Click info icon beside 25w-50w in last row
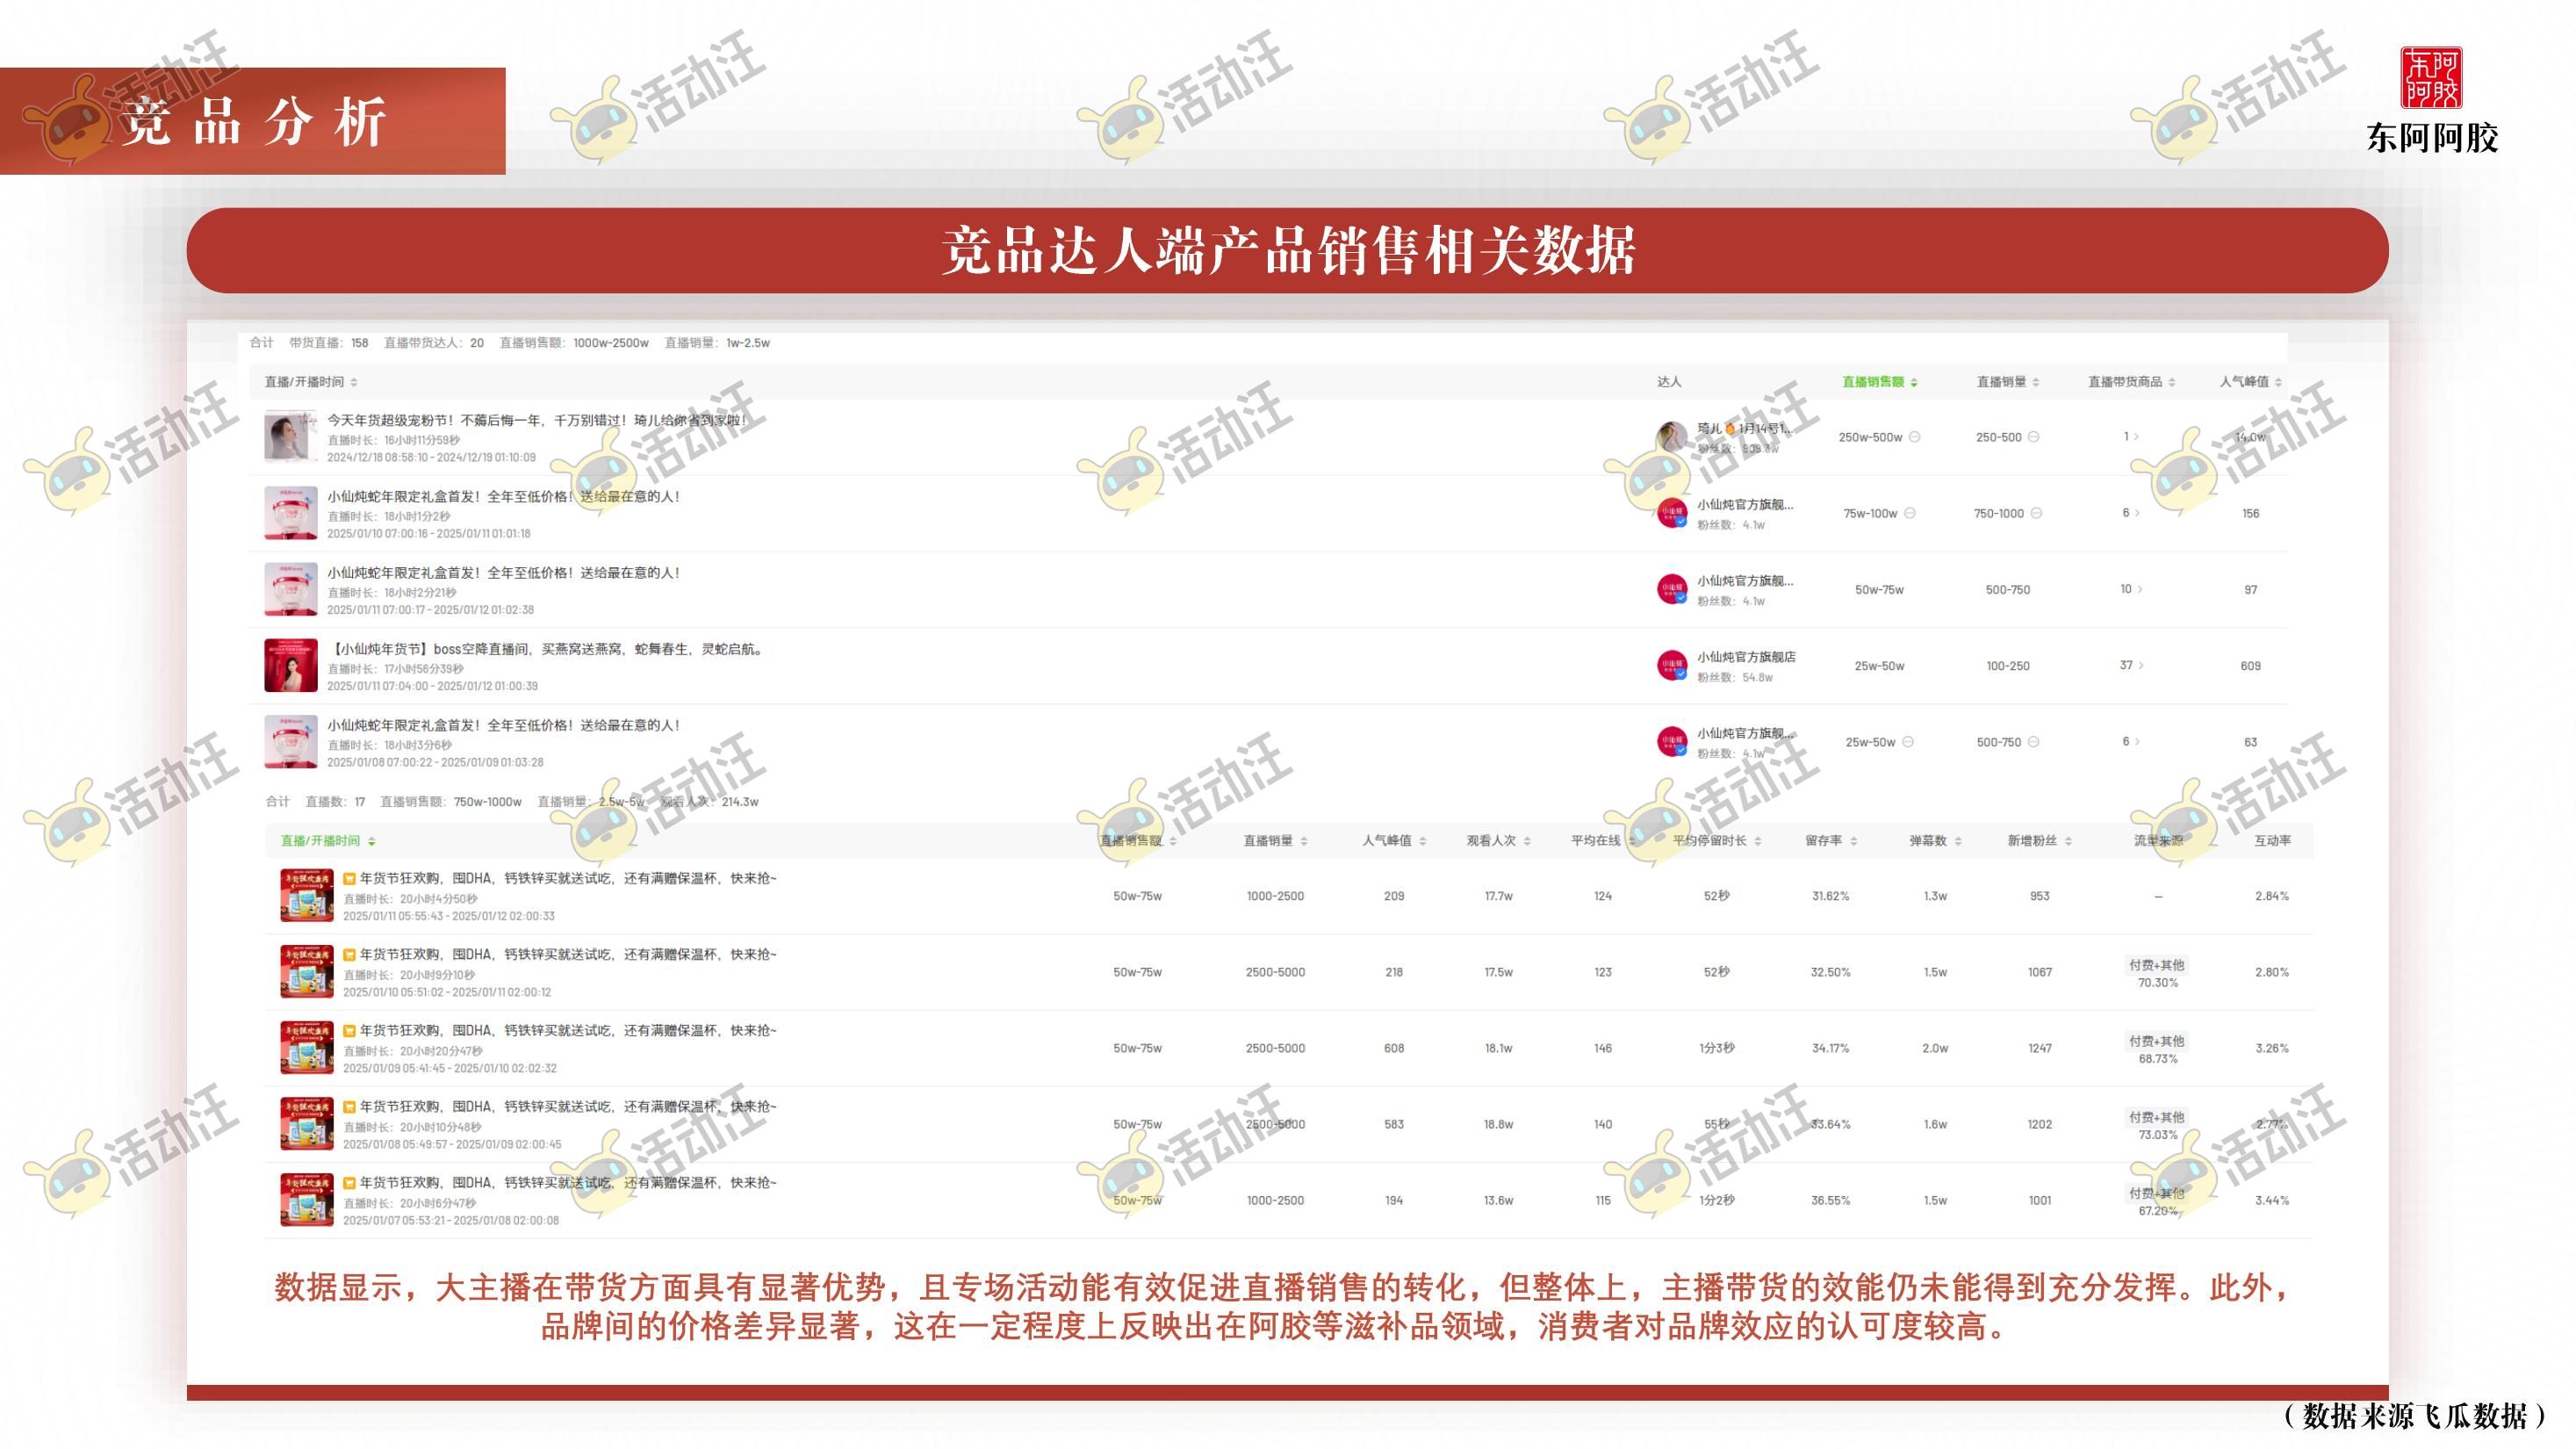Screen dimensions: 2576x1449 point(1908,742)
